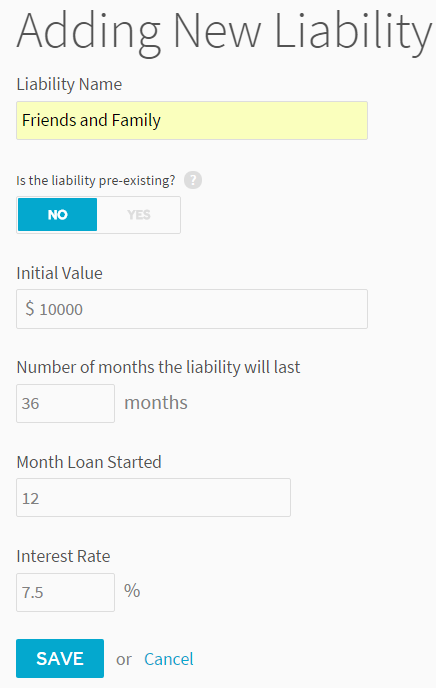Click into the Liability Name field
The width and height of the screenshot is (436, 688).
[x=192, y=121]
